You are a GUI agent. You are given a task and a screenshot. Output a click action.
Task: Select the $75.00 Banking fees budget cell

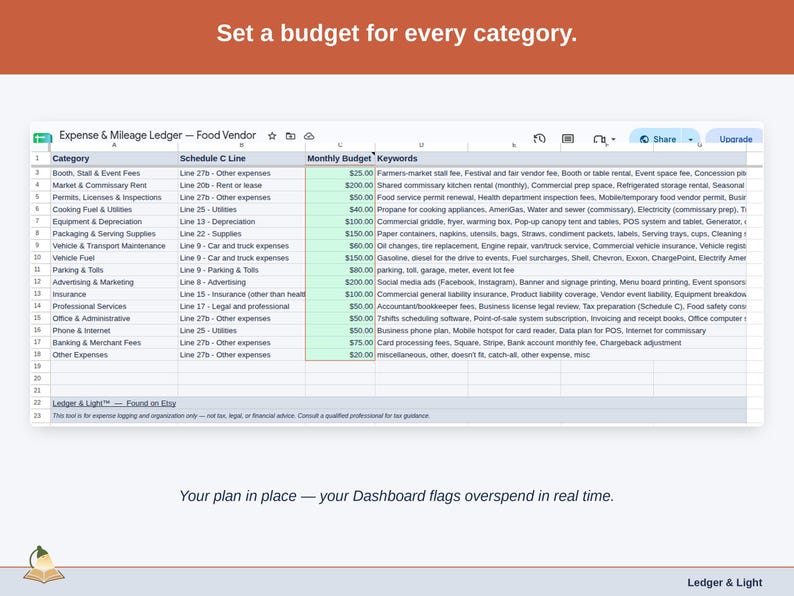pyautogui.click(x=340, y=343)
